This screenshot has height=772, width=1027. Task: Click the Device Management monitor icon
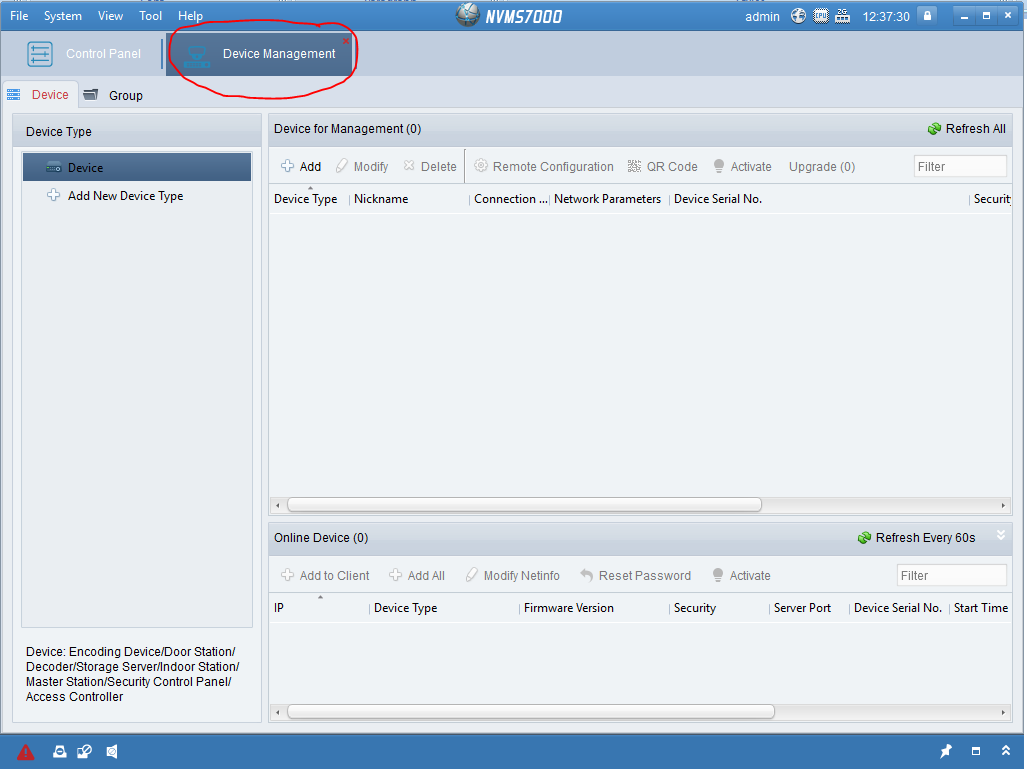(196, 56)
